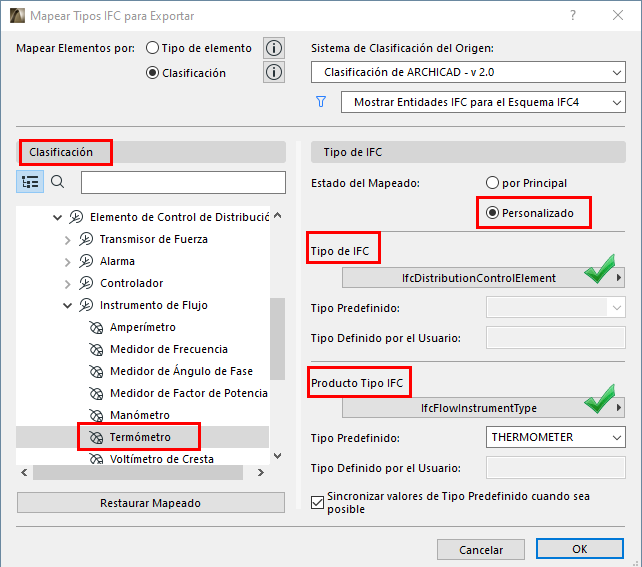Image resolution: width=642 pixels, height=567 pixels.
Task: Click the tree horizontal scrollbar thumb
Action: (x=138, y=472)
